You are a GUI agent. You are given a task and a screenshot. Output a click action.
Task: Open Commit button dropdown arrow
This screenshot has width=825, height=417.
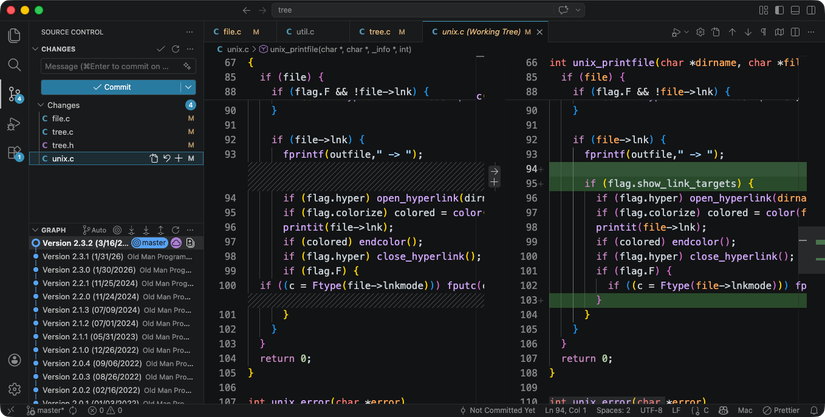pyautogui.click(x=188, y=87)
